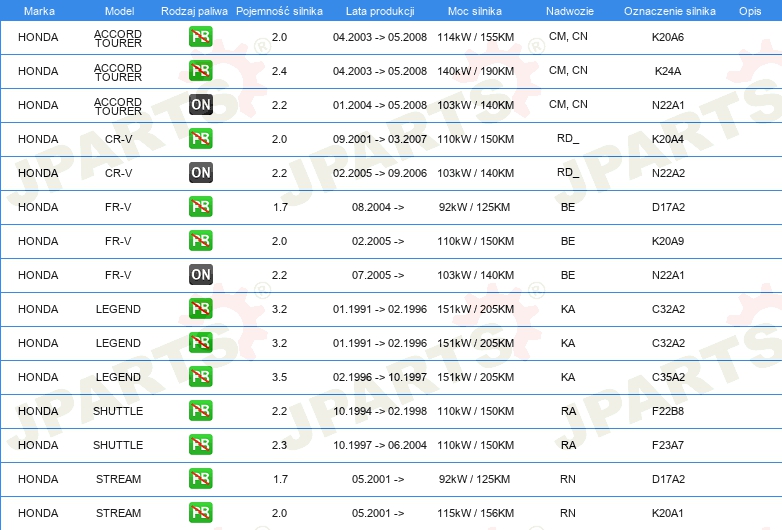Image resolution: width=782 pixels, height=530 pixels.
Task: Click production years 09.2001 -> 03.2007
Action: (380, 139)
